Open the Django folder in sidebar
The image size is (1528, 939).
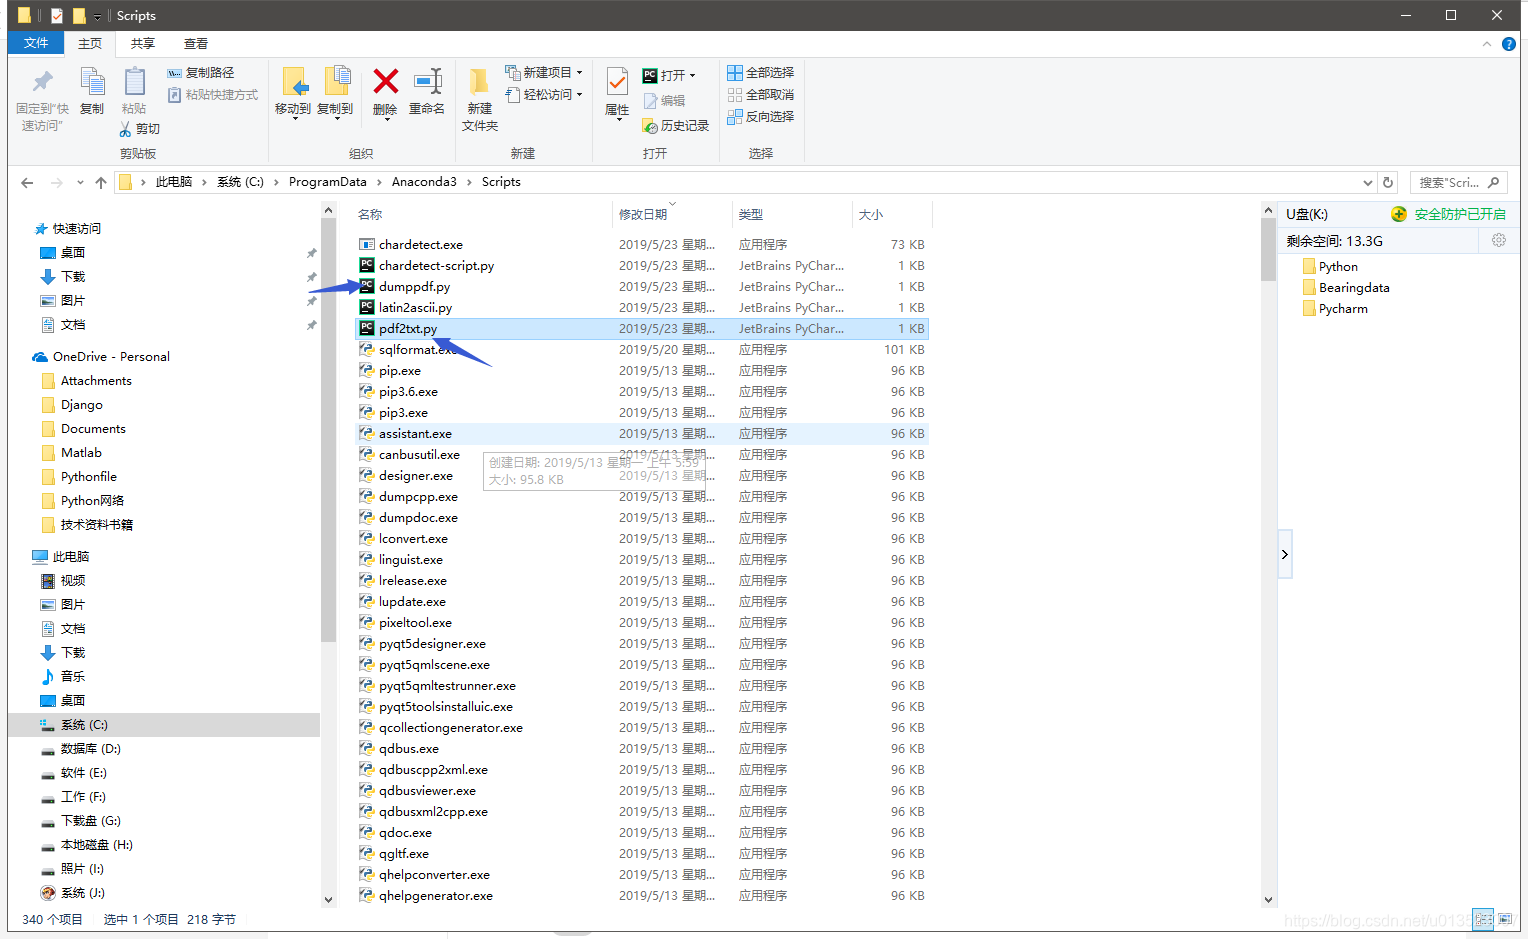point(81,405)
